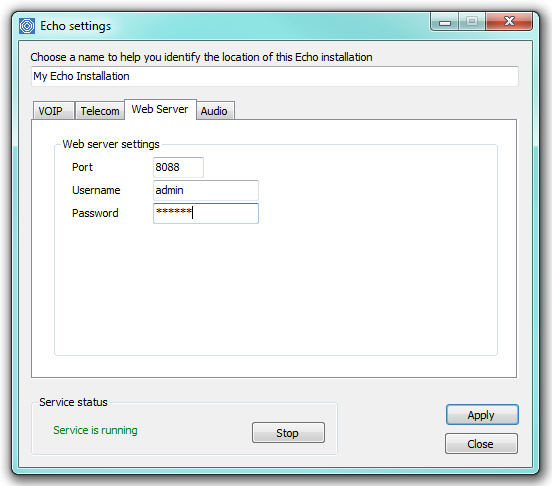Click the Echo app icon in title bar
The width and height of the screenshot is (552, 486).
(x=27, y=26)
